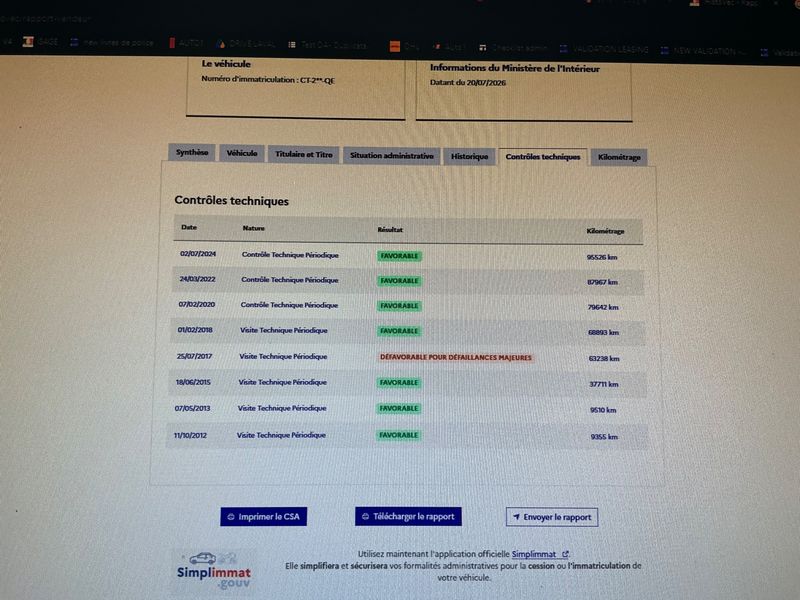Click the Le véhicule card heading
The width and height of the screenshot is (800, 600).
coord(226,64)
